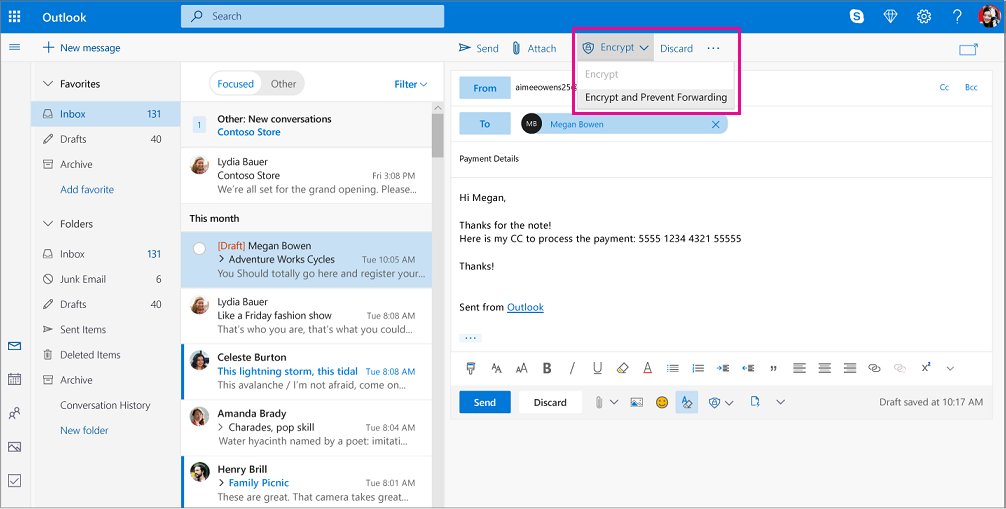Click the bulleted list icon
Image resolution: width=1006 pixels, height=509 pixels.
(673, 368)
